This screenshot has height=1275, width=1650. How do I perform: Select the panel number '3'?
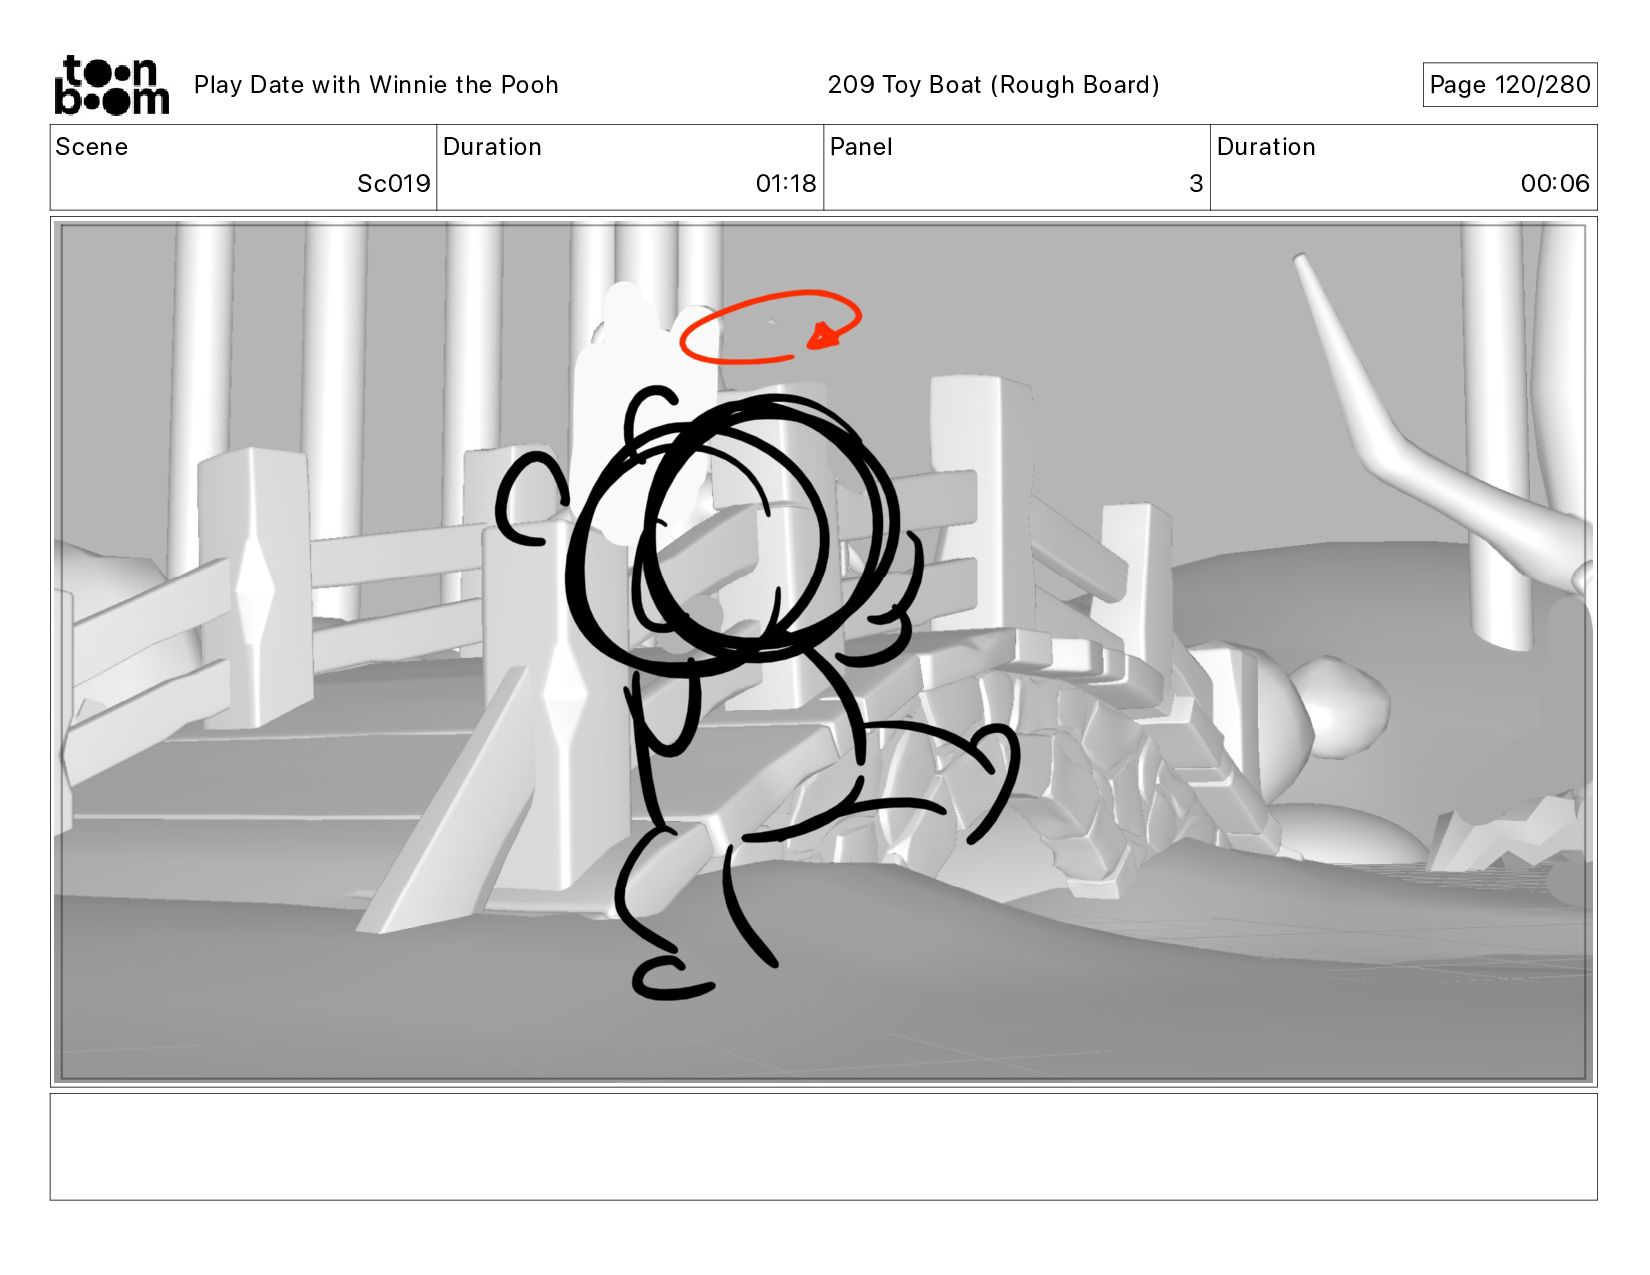(x=1196, y=184)
